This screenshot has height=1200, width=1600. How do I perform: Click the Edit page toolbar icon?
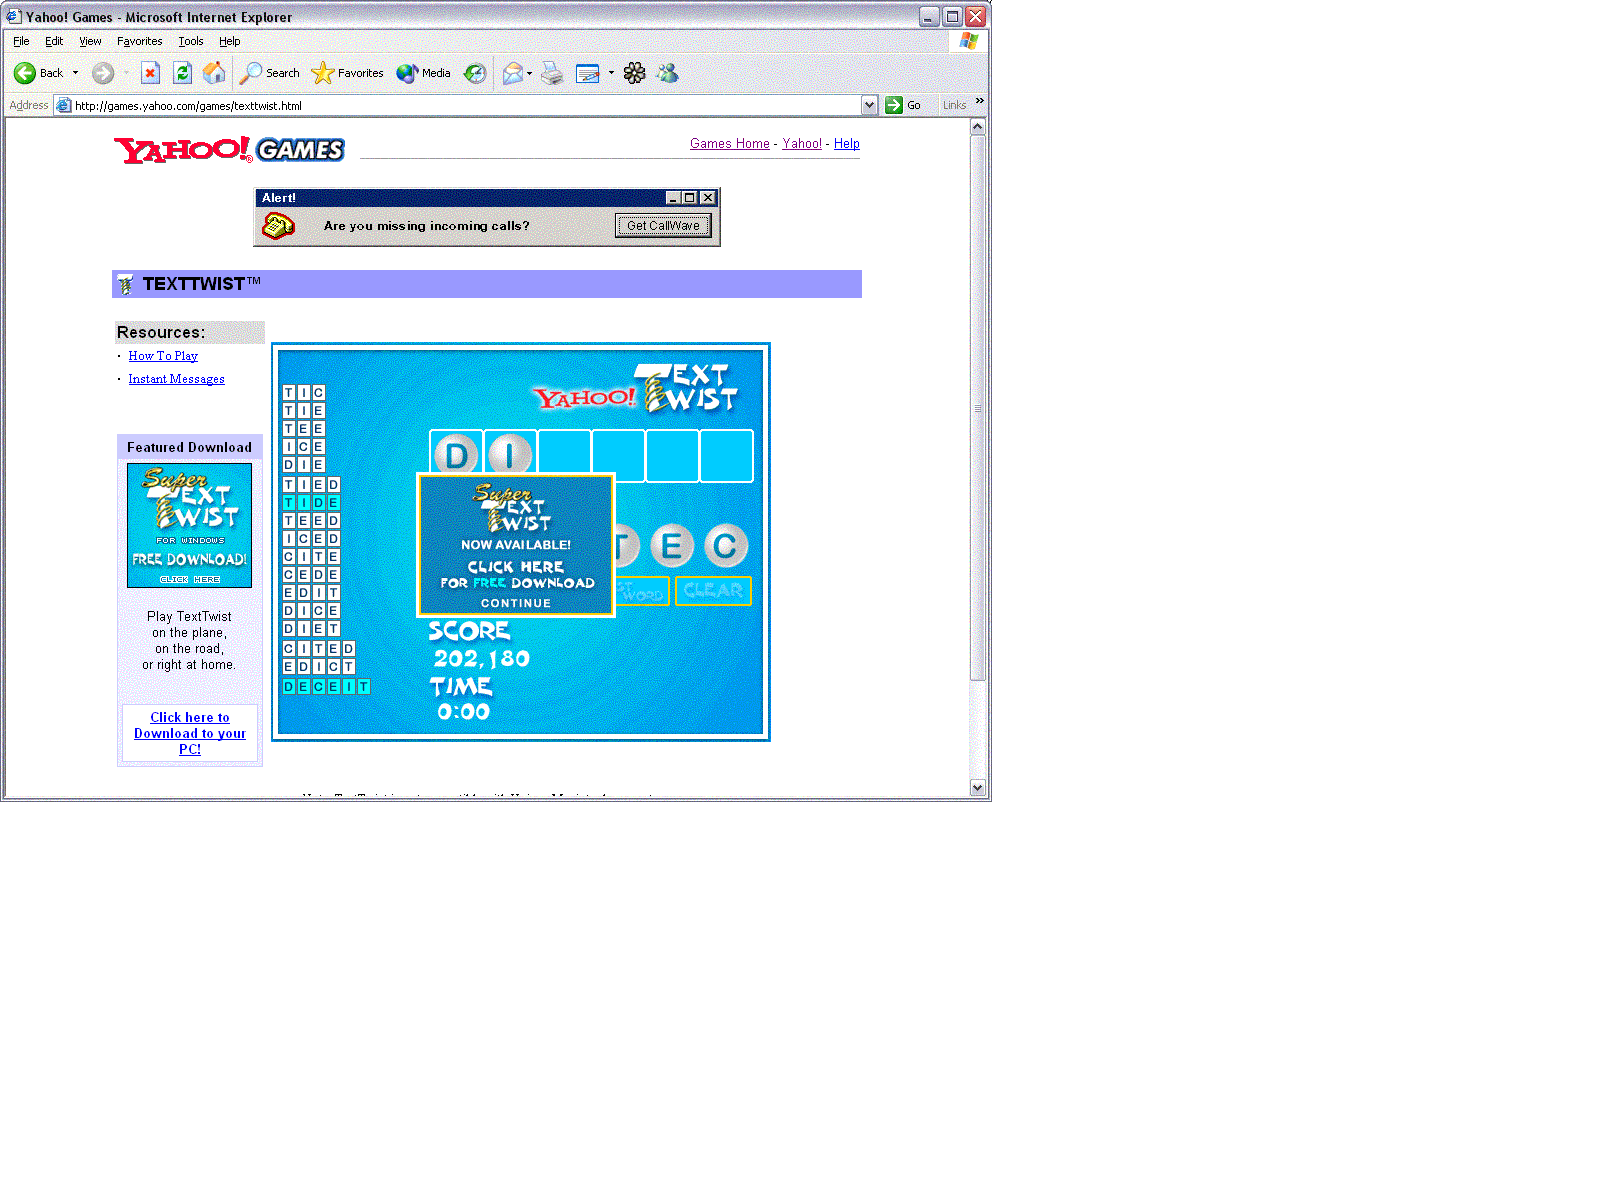(x=588, y=73)
